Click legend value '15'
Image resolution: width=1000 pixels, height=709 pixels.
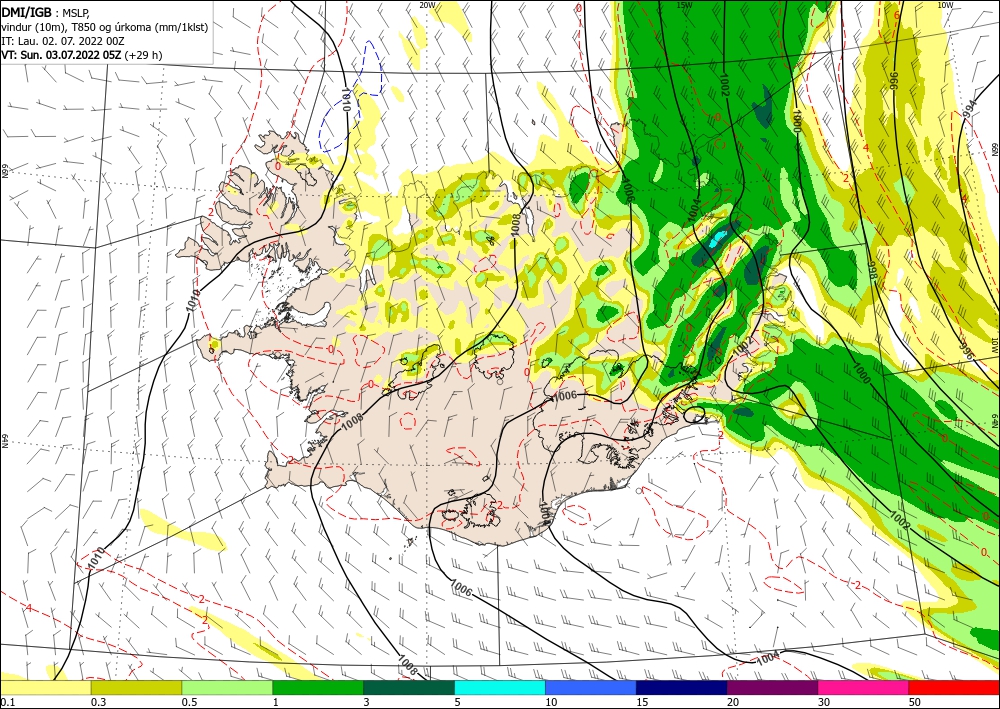click(642, 702)
